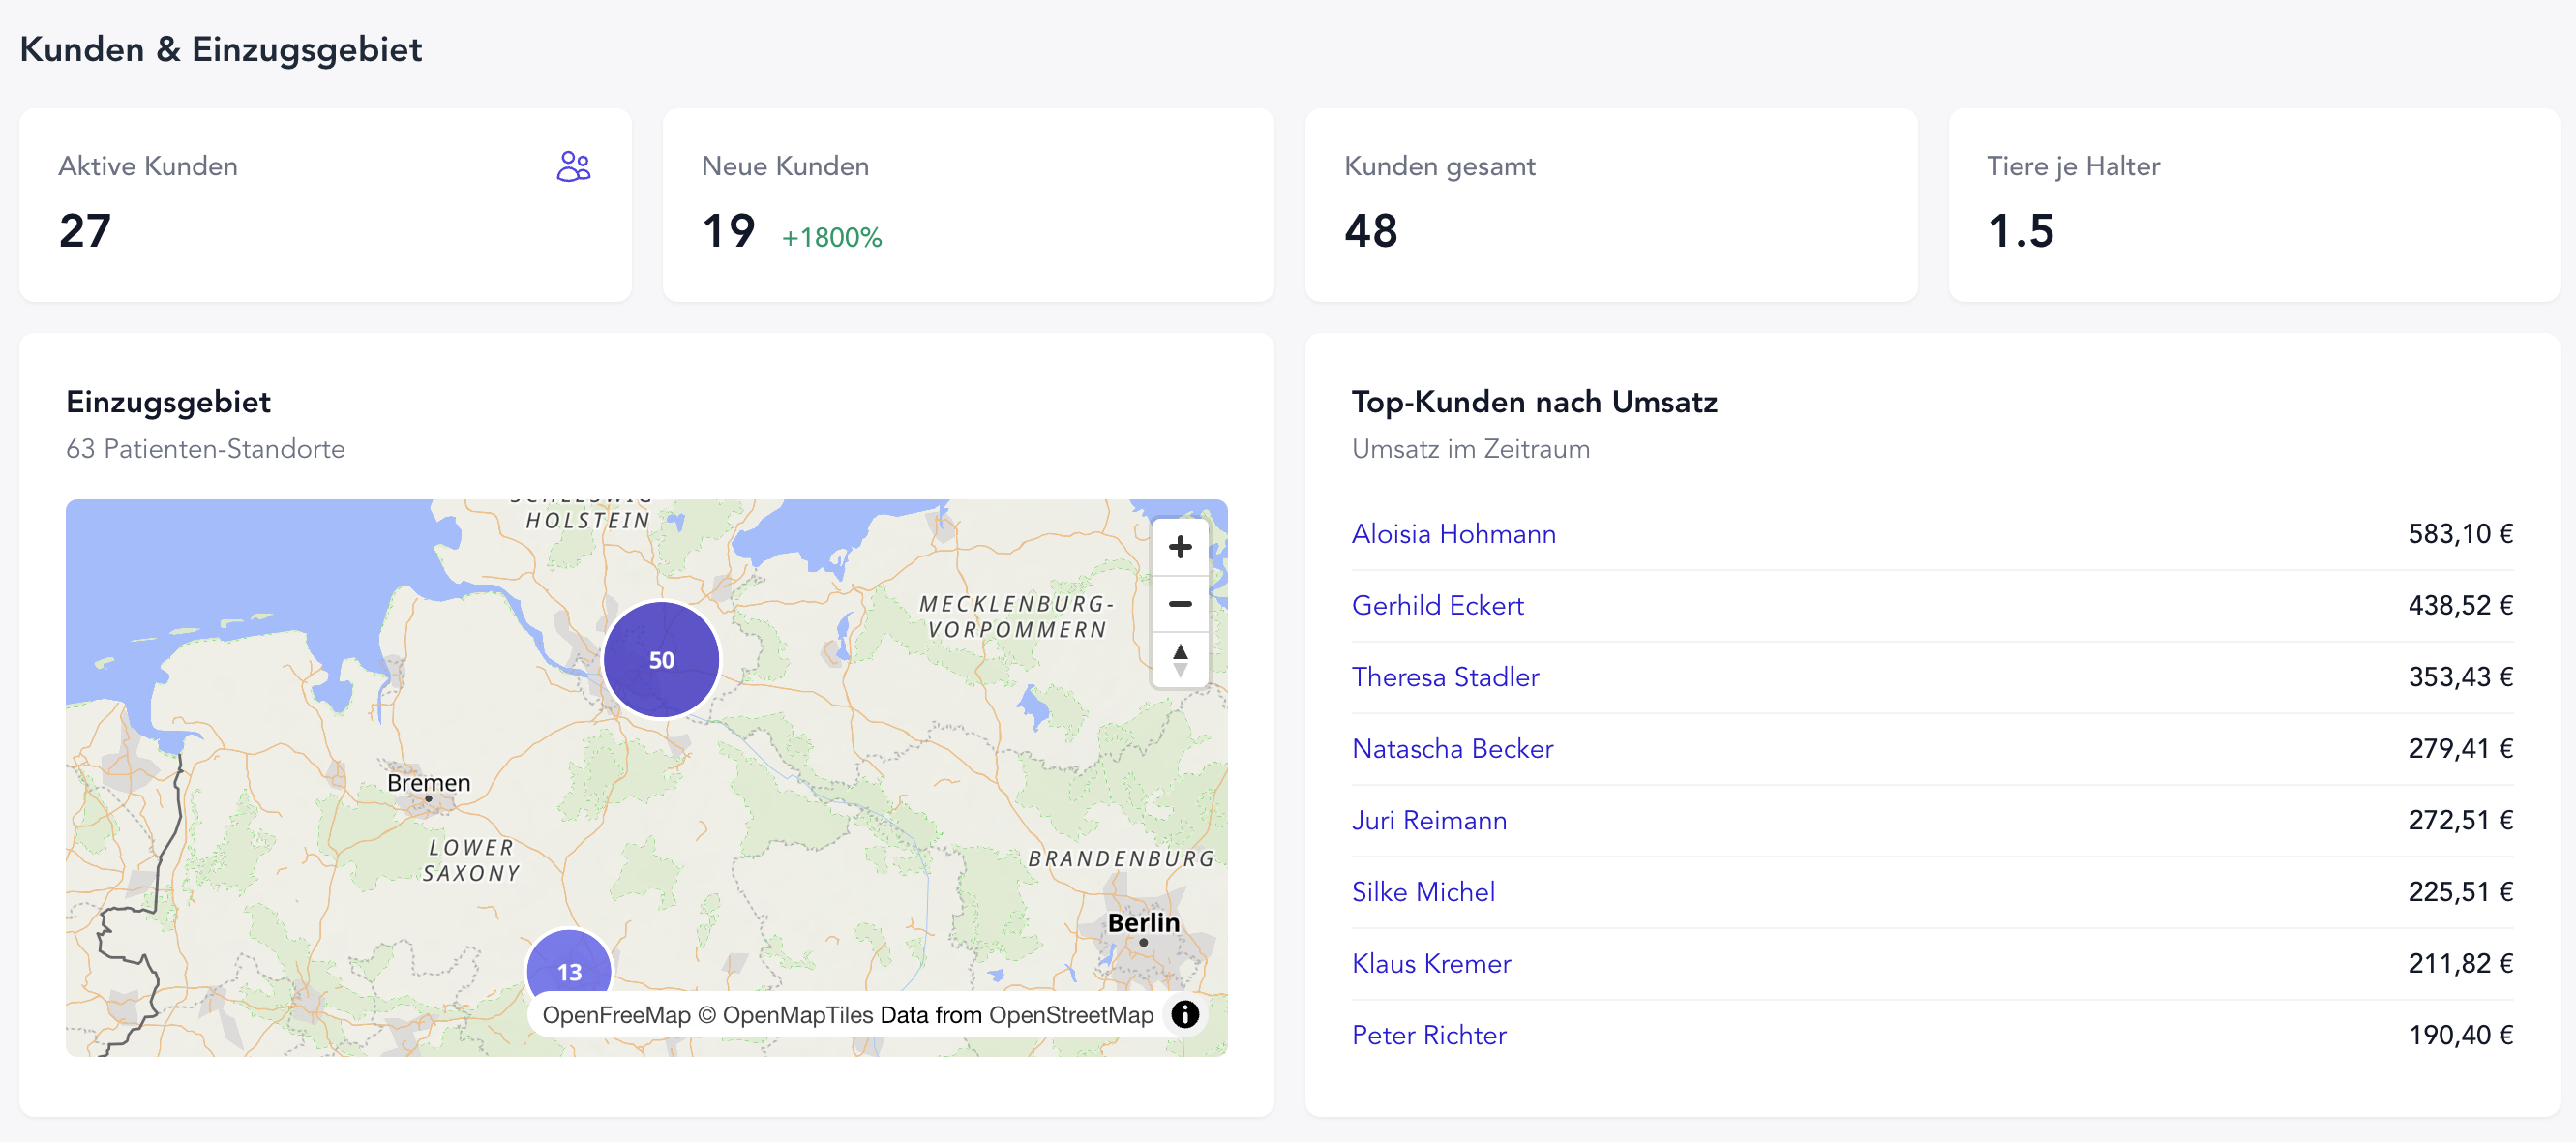Image resolution: width=2576 pixels, height=1142 pixels.
Task: Click the Bremen label on the map
Action: click(x=428, y=783)
